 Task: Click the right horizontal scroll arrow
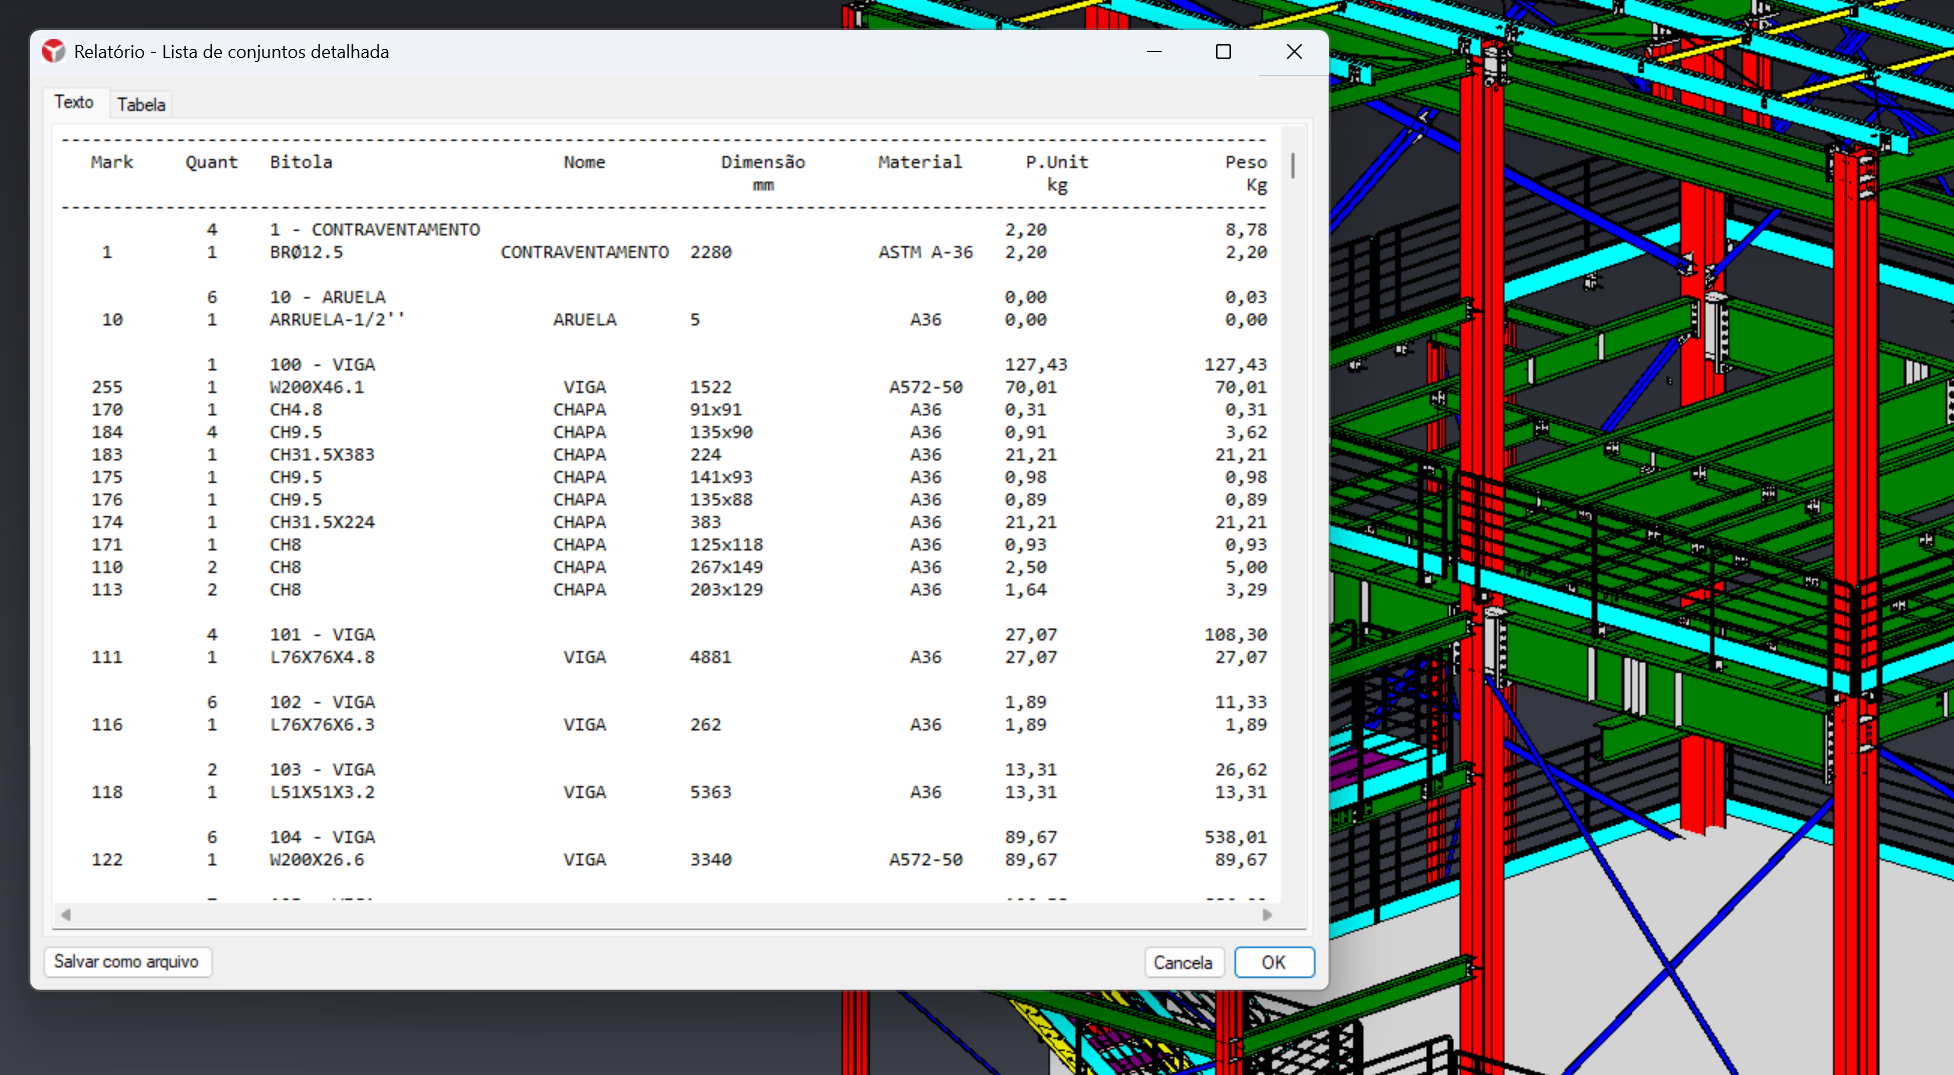(1267, 914)
